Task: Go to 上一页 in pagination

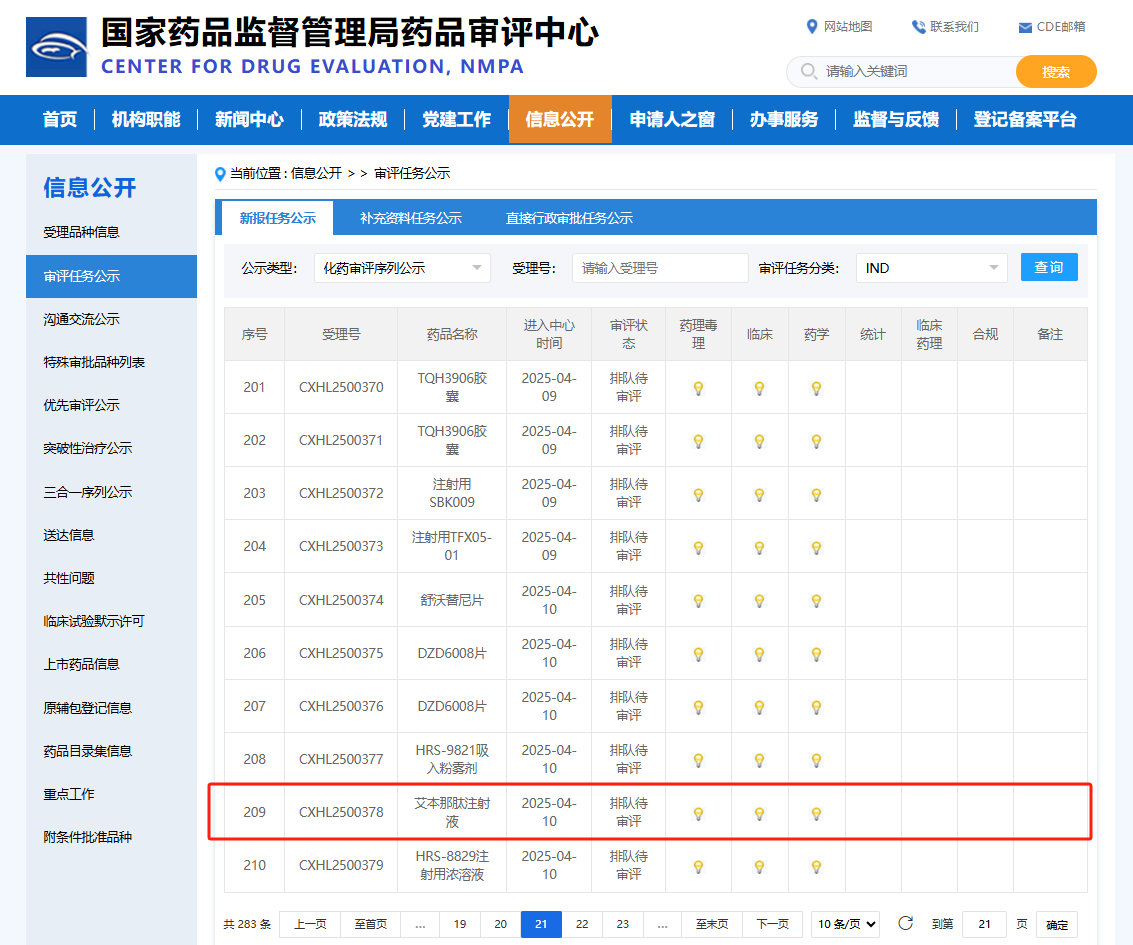Action: click(310, 924)
